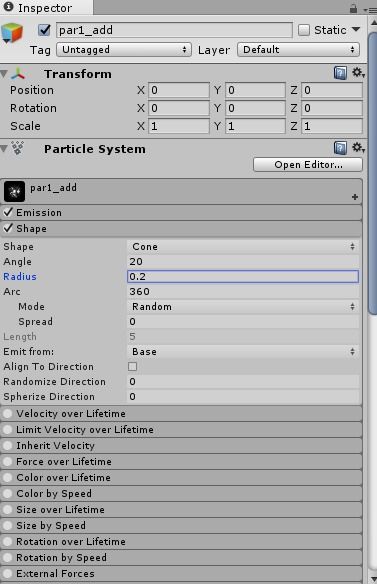
Task: Enable External Forces module
Action: [x=7, y=574]
